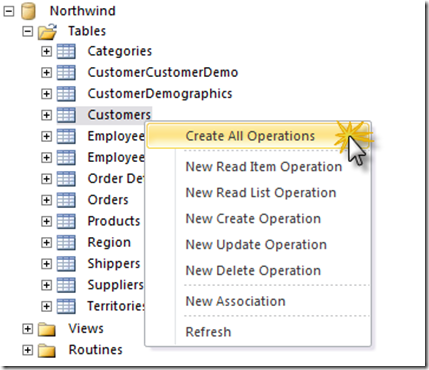Click the Northwind database cylinder icon
The width and height of the screenshot is (429, 370).
click(x=28, y=11)
